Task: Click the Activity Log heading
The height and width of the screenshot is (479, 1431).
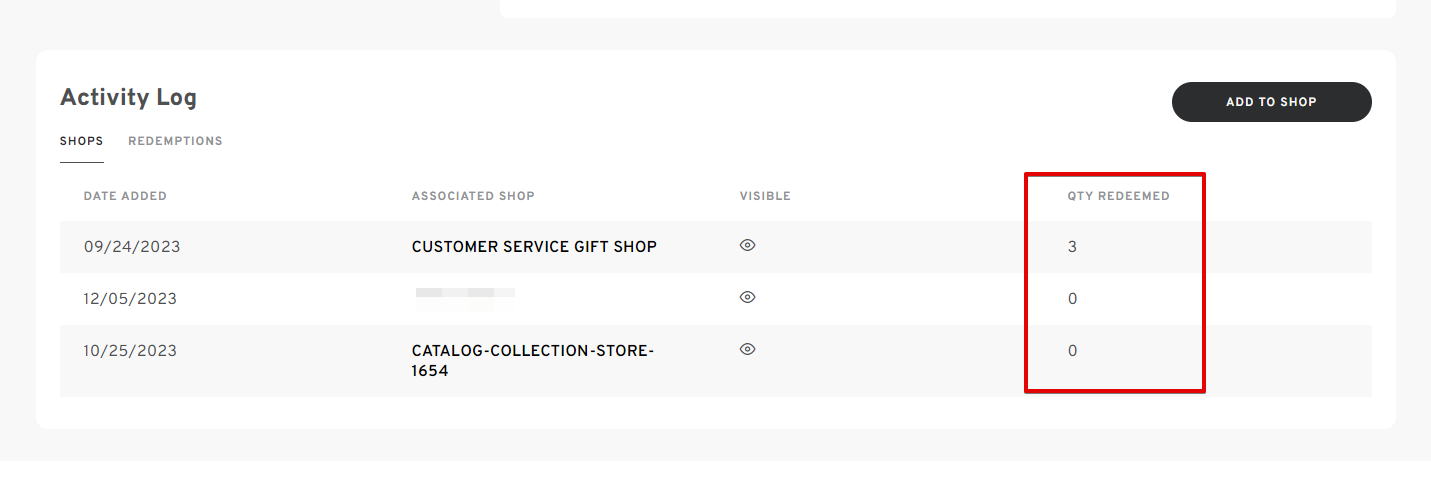Action: click(128, 97)
